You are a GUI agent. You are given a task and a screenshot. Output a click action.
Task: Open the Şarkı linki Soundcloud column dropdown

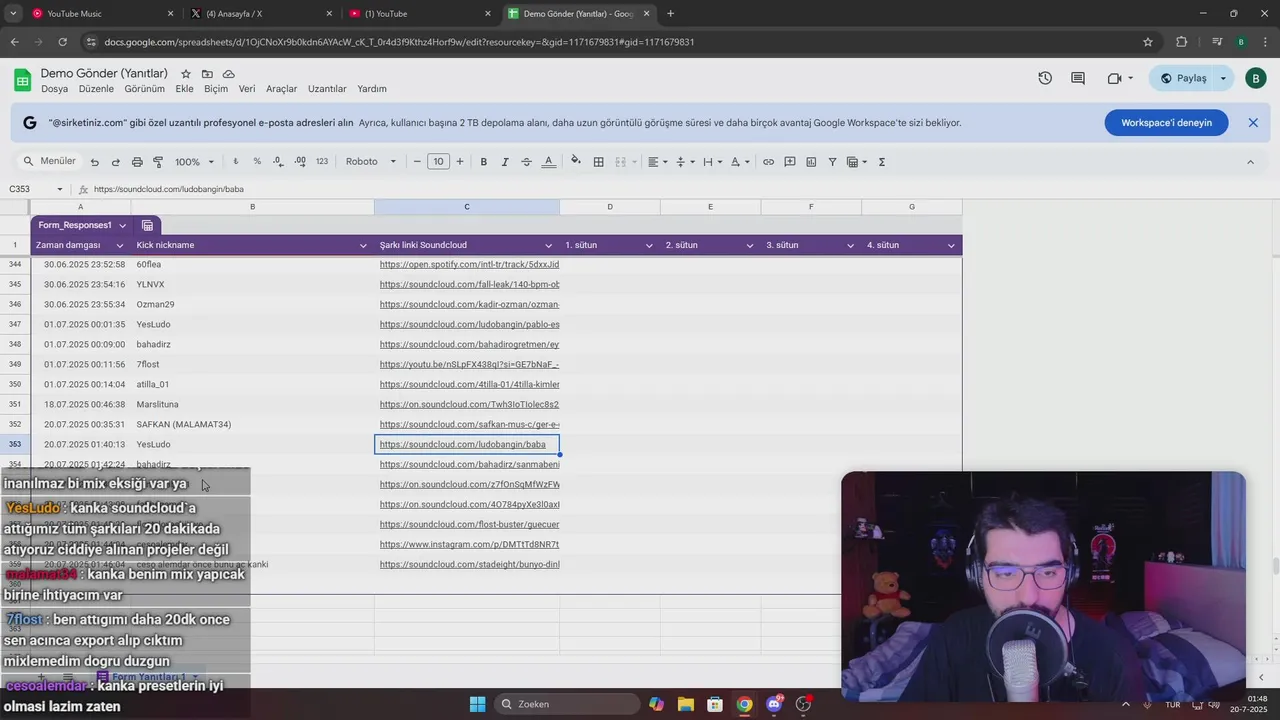click(x=548, y=246)
